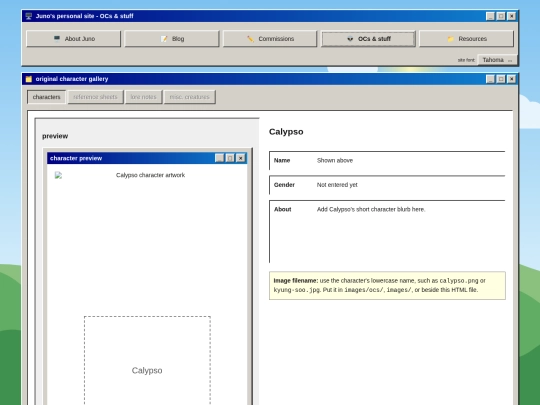Maximize the character preview window

230,158
